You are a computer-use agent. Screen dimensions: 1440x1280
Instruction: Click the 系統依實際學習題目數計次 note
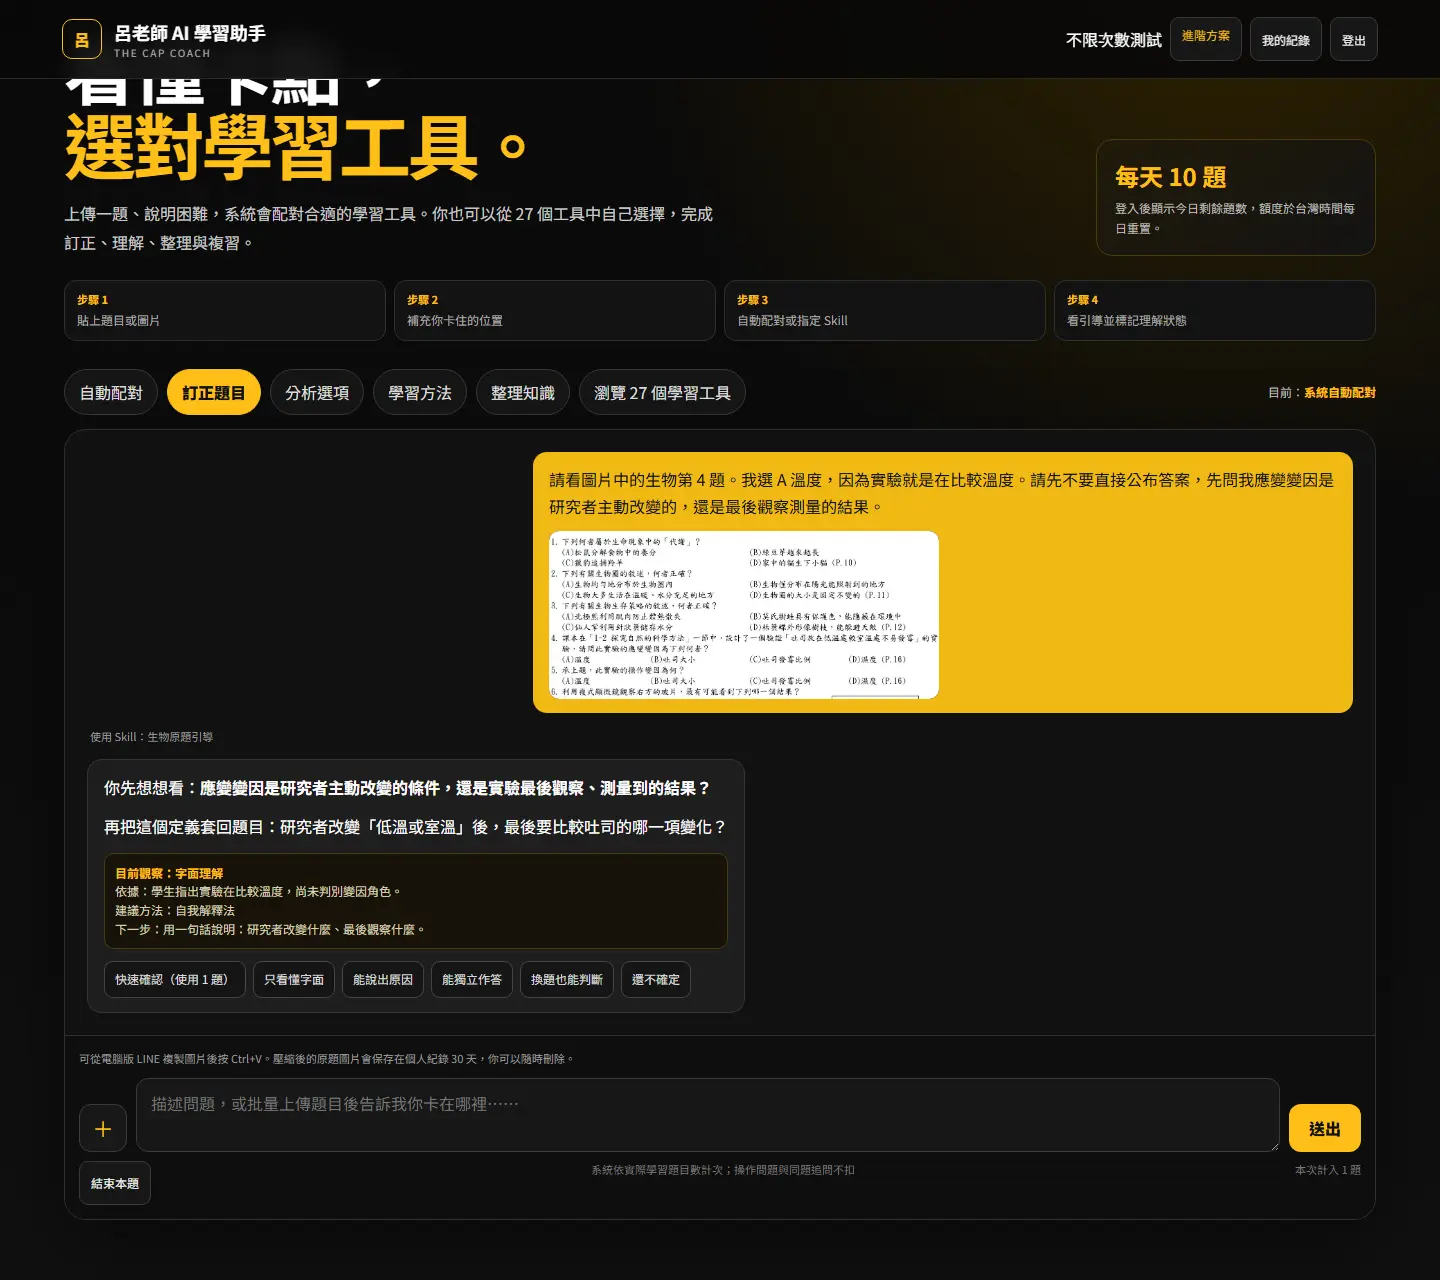pyautogui.click(x=723, y=1170)
